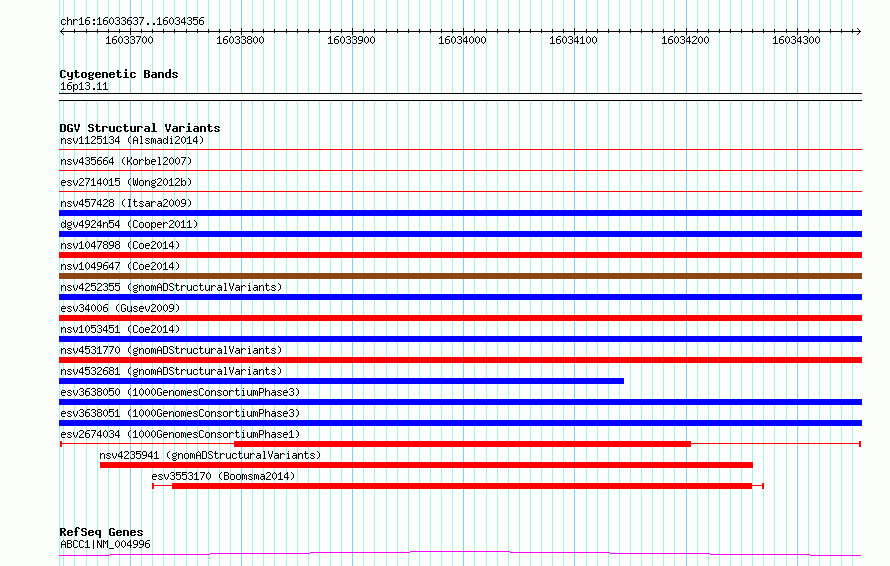The height and width of the screenshot is (566, 890).
Task: Click the 16033900 ruler tick label
Action: click(351, 40)
